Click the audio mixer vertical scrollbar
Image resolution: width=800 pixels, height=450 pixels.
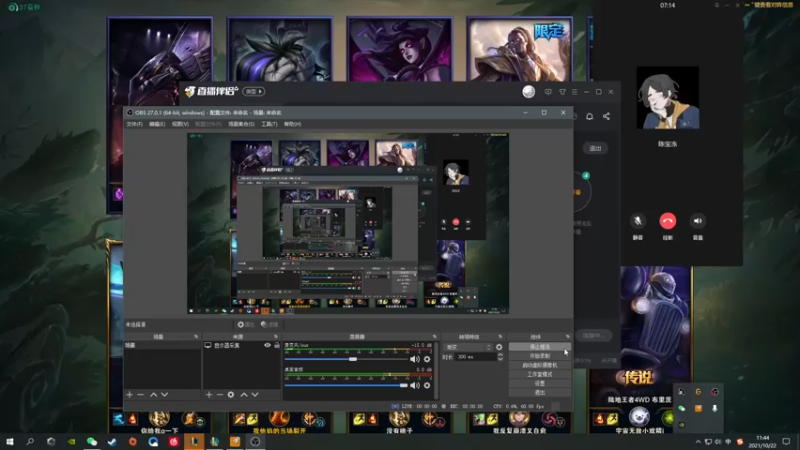point(436,370)
